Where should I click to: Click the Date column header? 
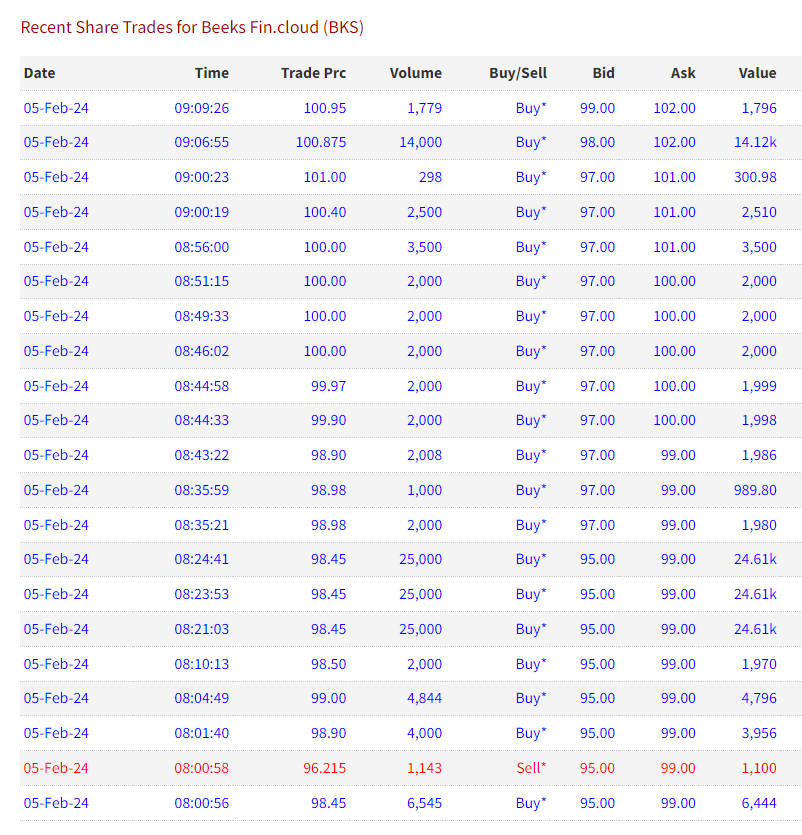(39, 73)
